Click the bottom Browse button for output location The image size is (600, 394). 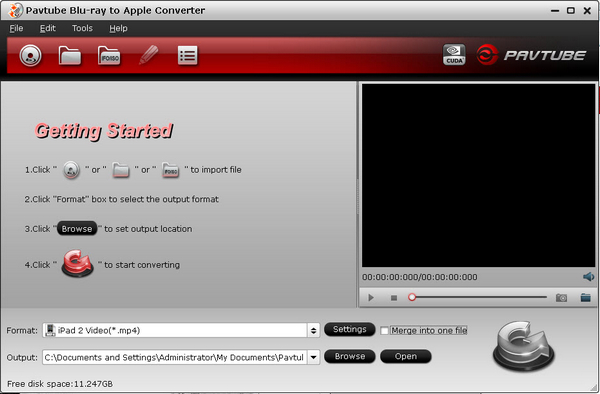click(x=350, y=357)
